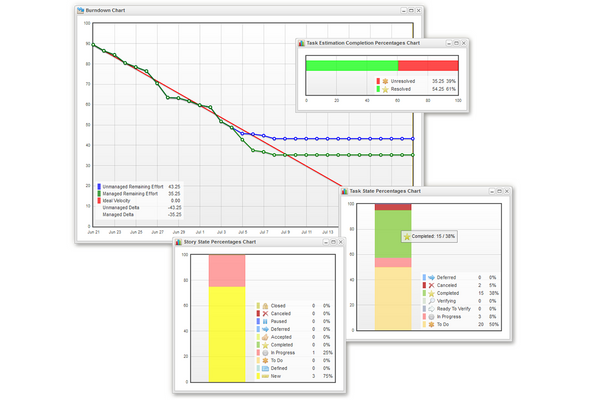The image size is (600, 400).
Task: Click 'Unmanaged Delta' label in burndown legend
Action: click(121, 207)
